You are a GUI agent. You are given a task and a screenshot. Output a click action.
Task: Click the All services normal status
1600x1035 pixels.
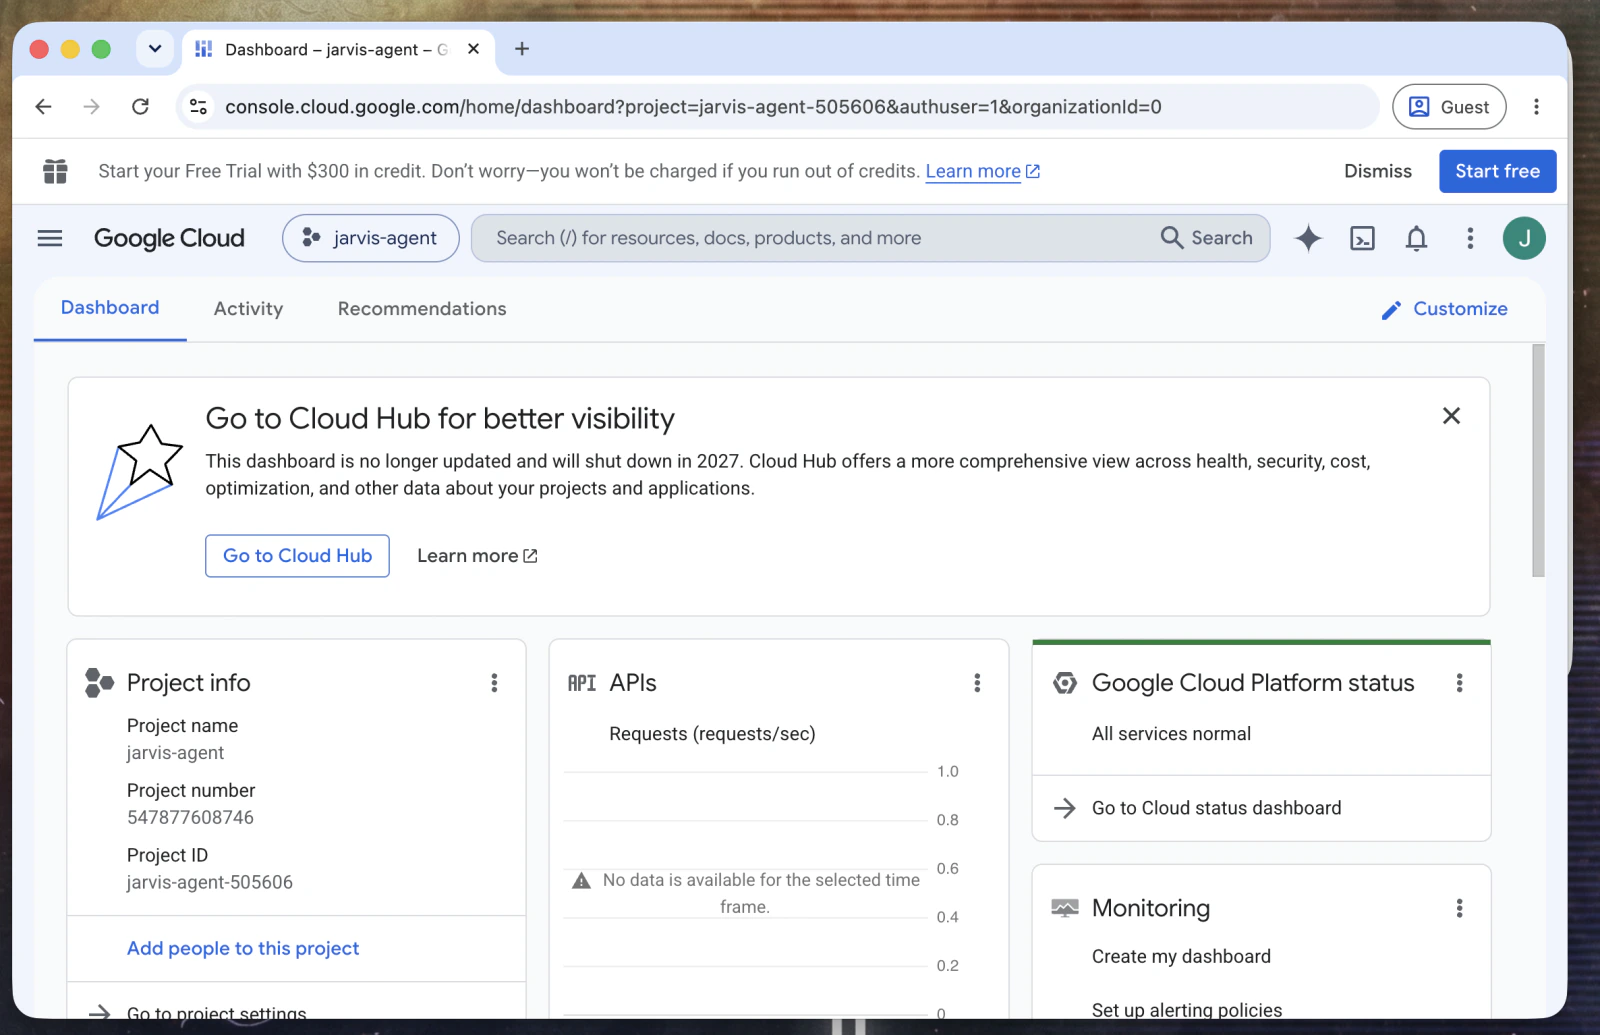(1171, 734)
